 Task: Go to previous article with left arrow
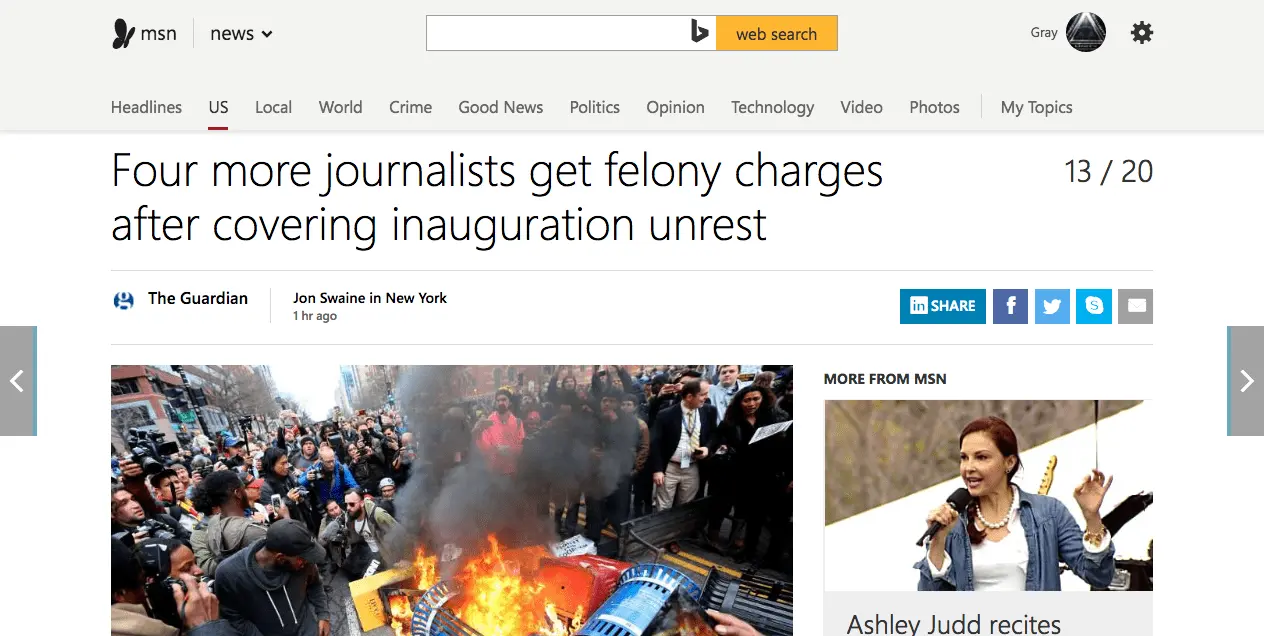18,381
